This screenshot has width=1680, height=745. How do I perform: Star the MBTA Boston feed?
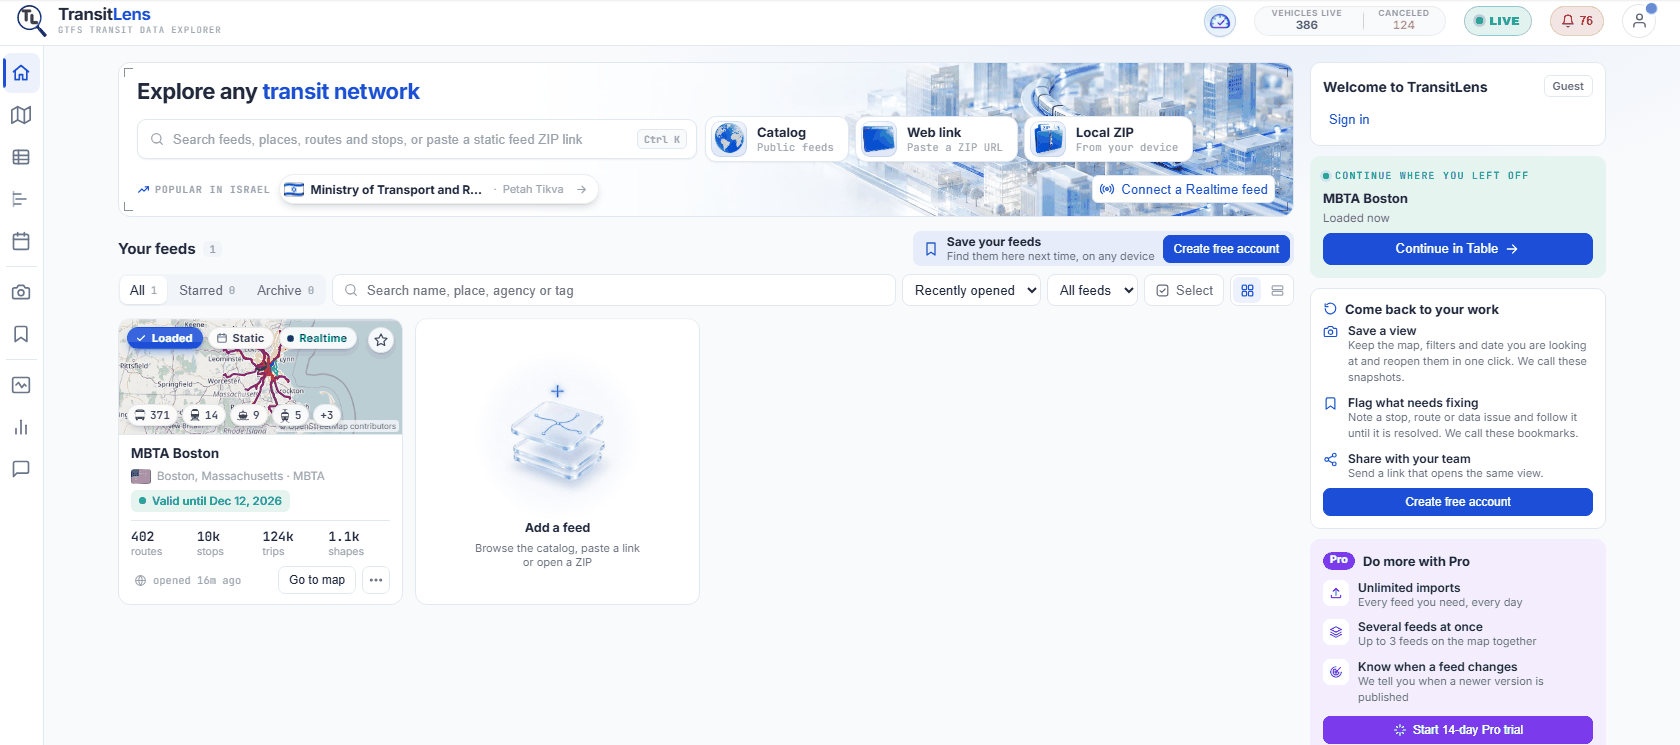click(381, 340)
